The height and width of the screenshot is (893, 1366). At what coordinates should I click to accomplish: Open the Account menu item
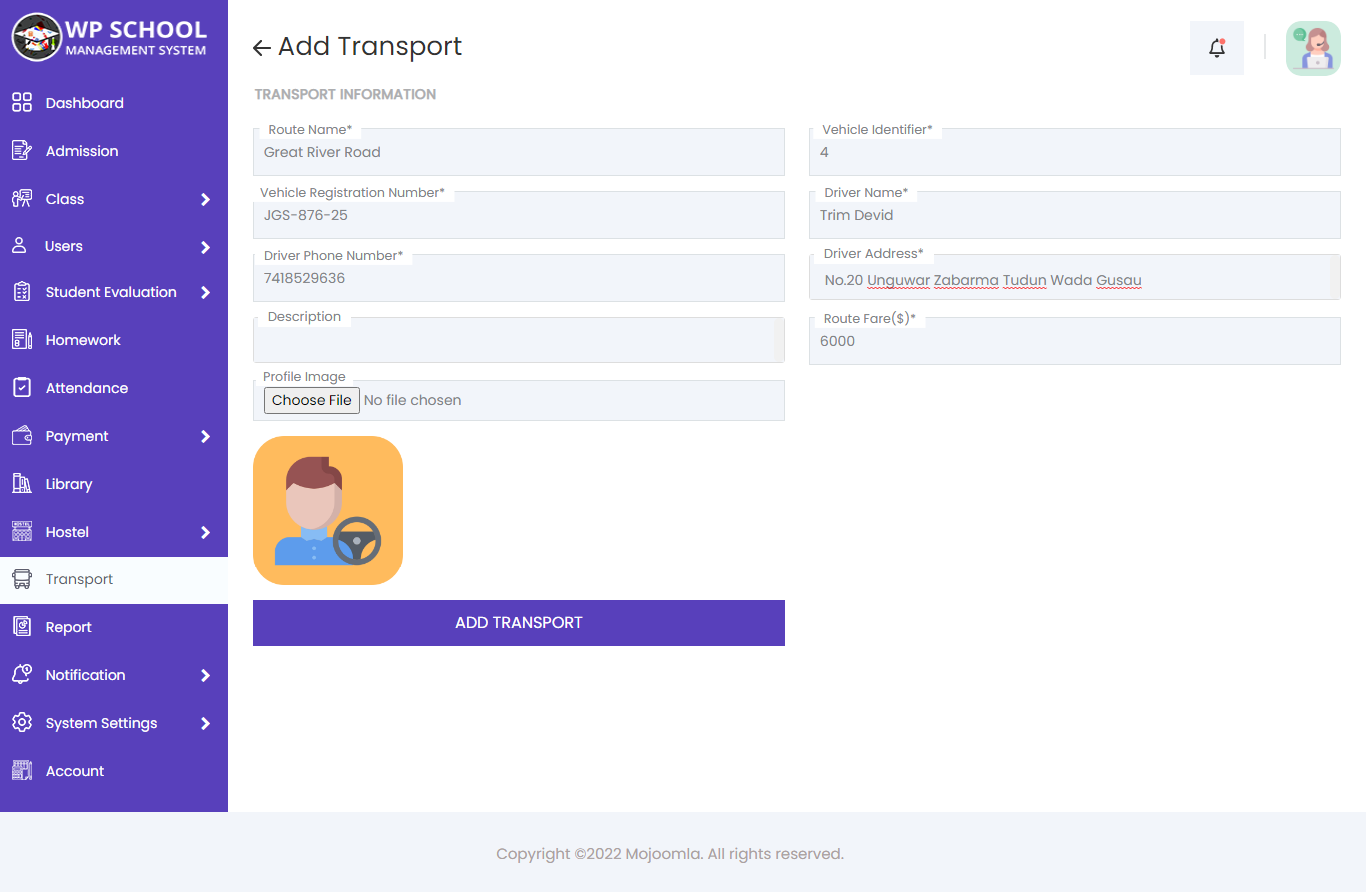pyautogui.click(x=114, y=771)
